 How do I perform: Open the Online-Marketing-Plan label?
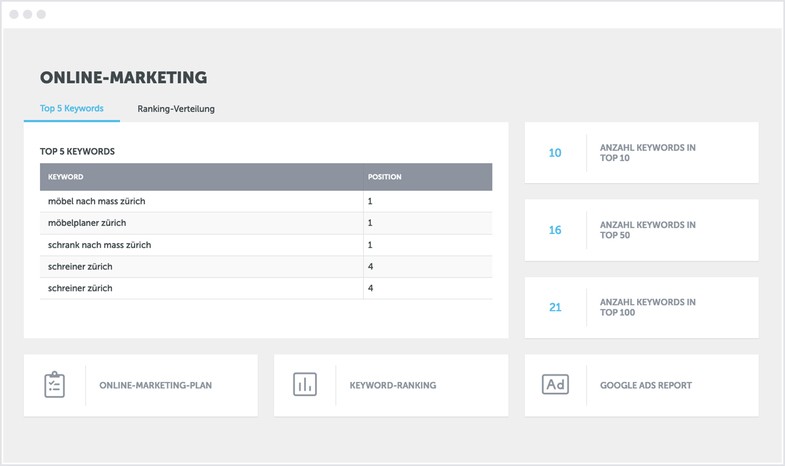(155, 385)
